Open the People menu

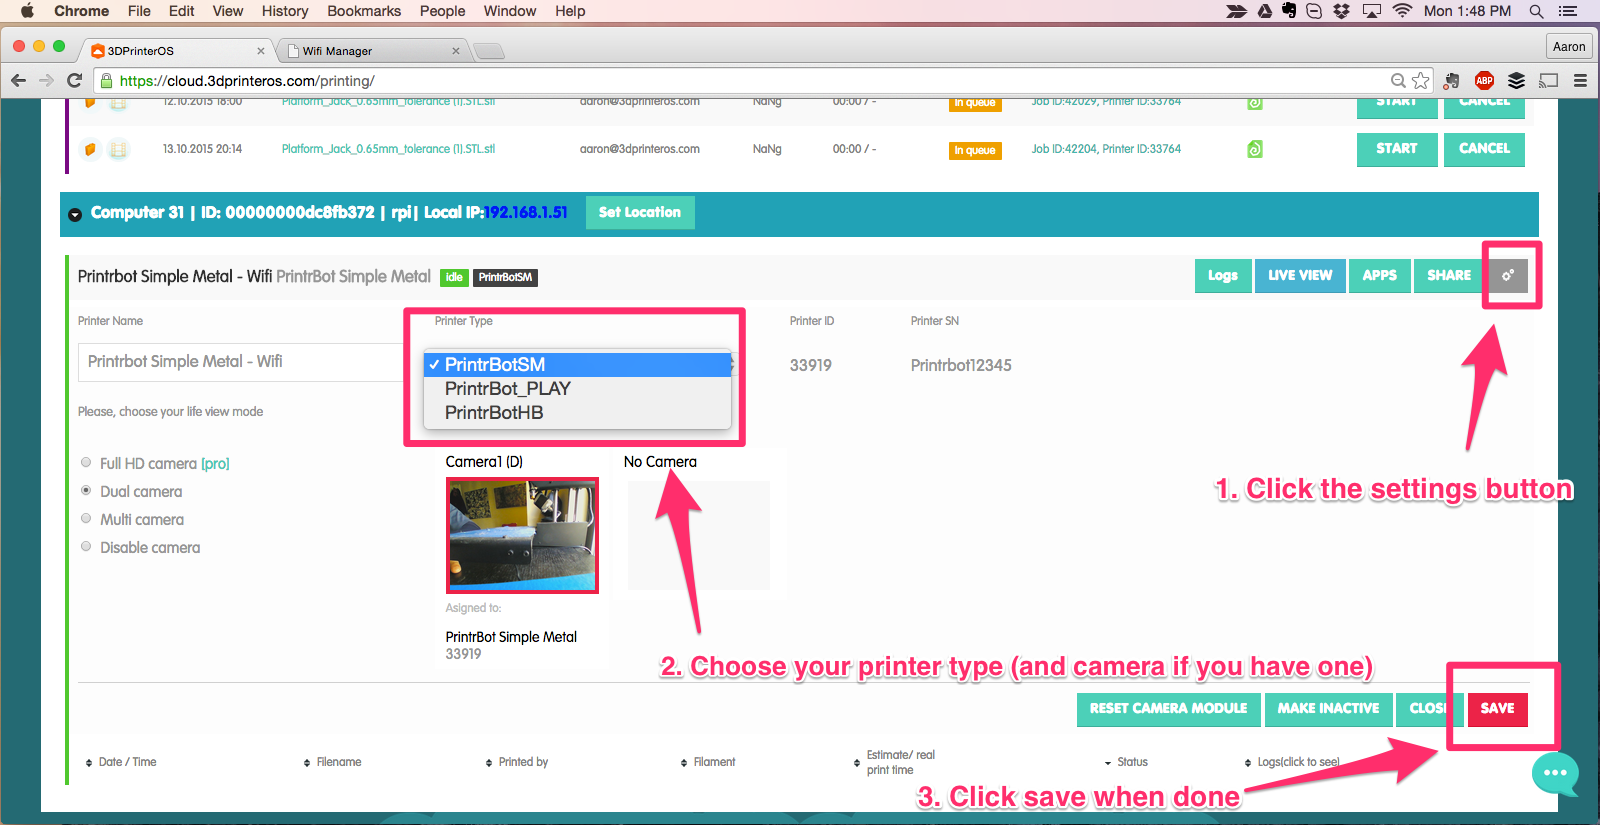pos(442,11)
